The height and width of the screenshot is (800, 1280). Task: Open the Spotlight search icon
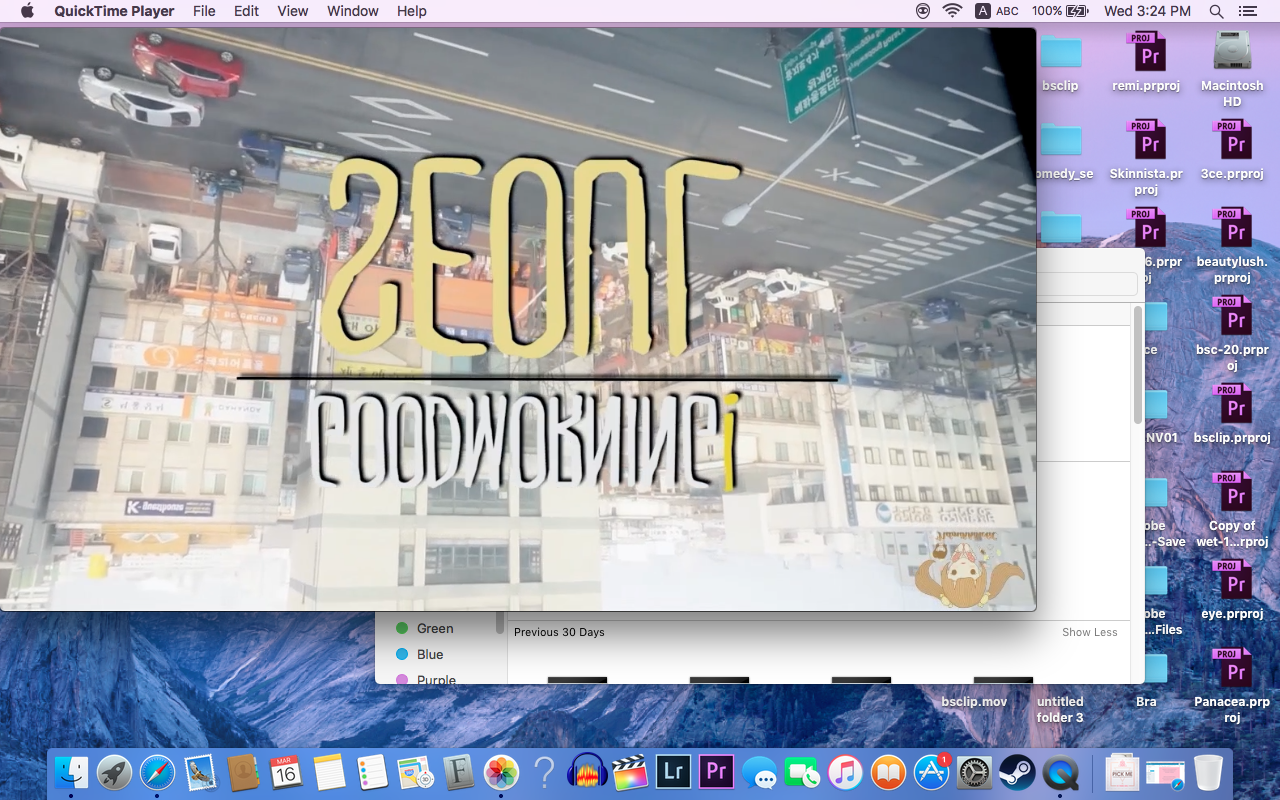[1216, 11]
